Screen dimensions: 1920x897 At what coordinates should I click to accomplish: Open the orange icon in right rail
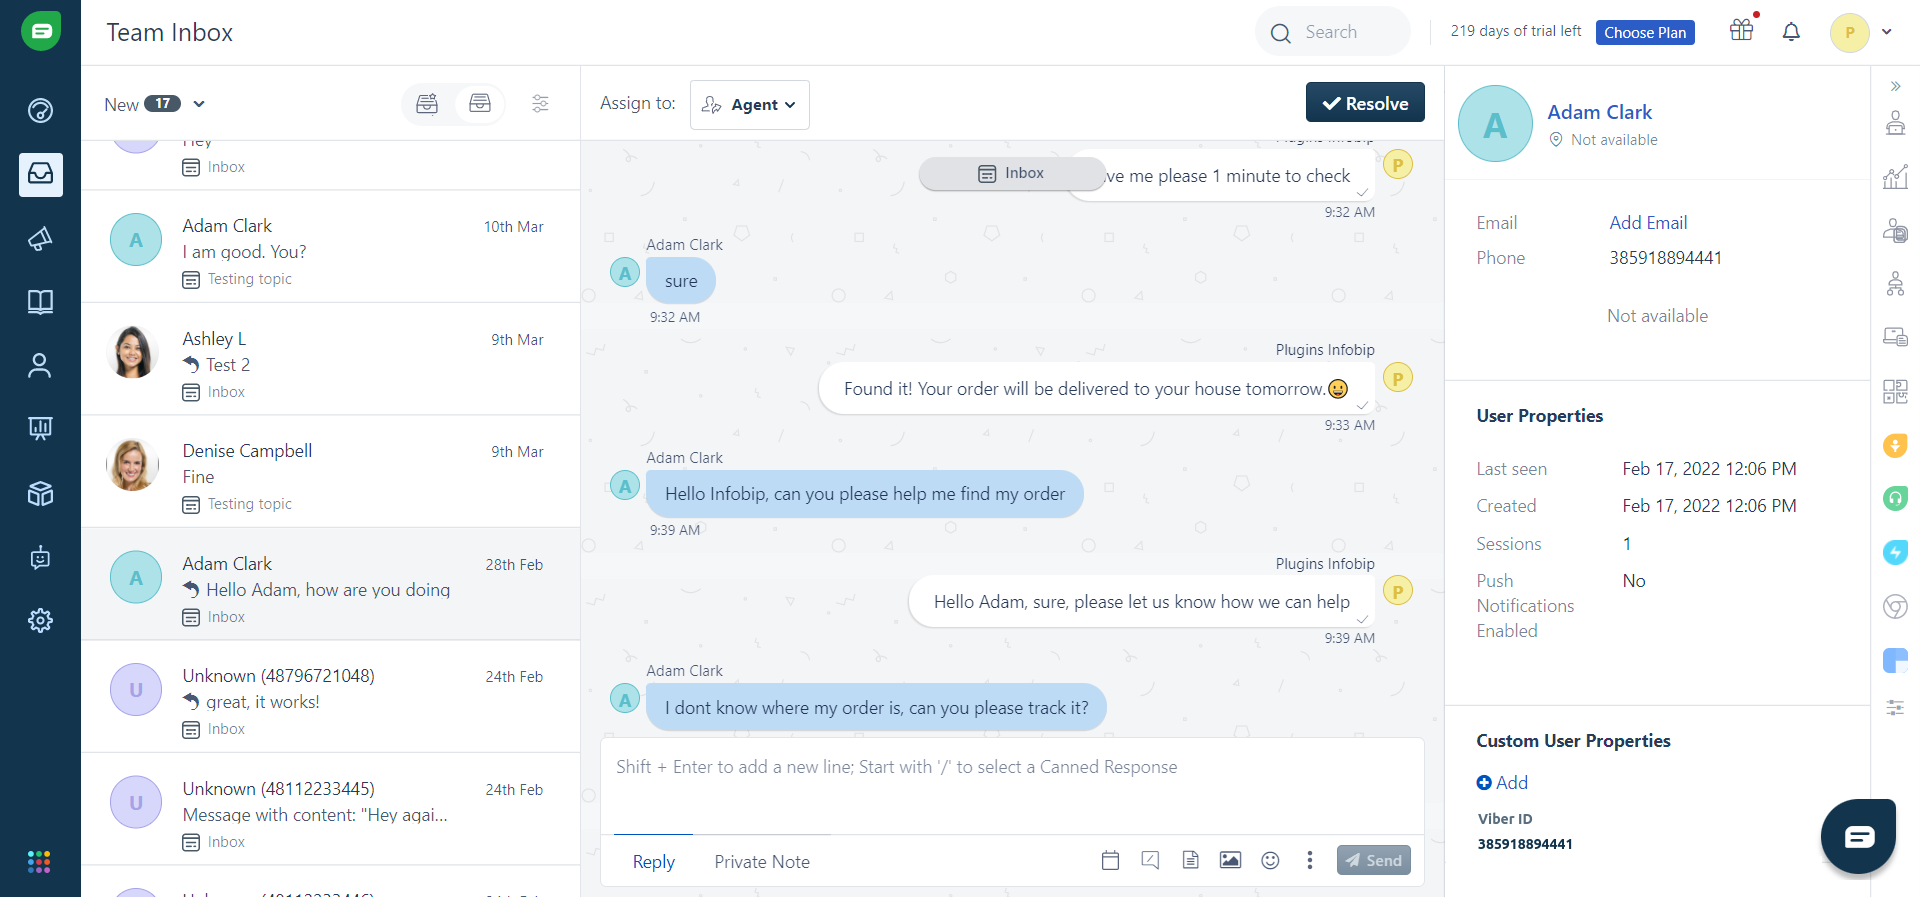[x=1895, y=445]
